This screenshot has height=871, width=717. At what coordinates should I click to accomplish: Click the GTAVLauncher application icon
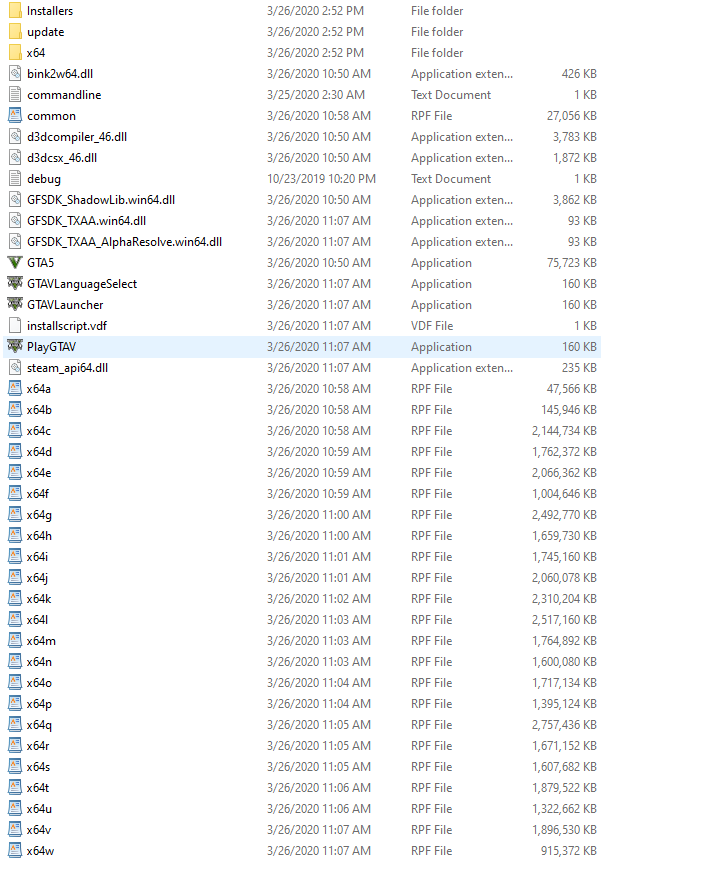tap(16, 304)
